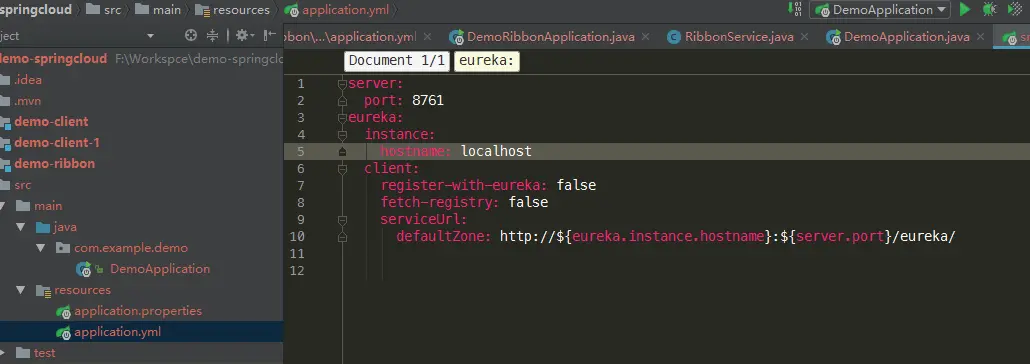This screenshot has width=1030, height=364.
Task: Start debugging with the bug icon
Action: (989, 9)
